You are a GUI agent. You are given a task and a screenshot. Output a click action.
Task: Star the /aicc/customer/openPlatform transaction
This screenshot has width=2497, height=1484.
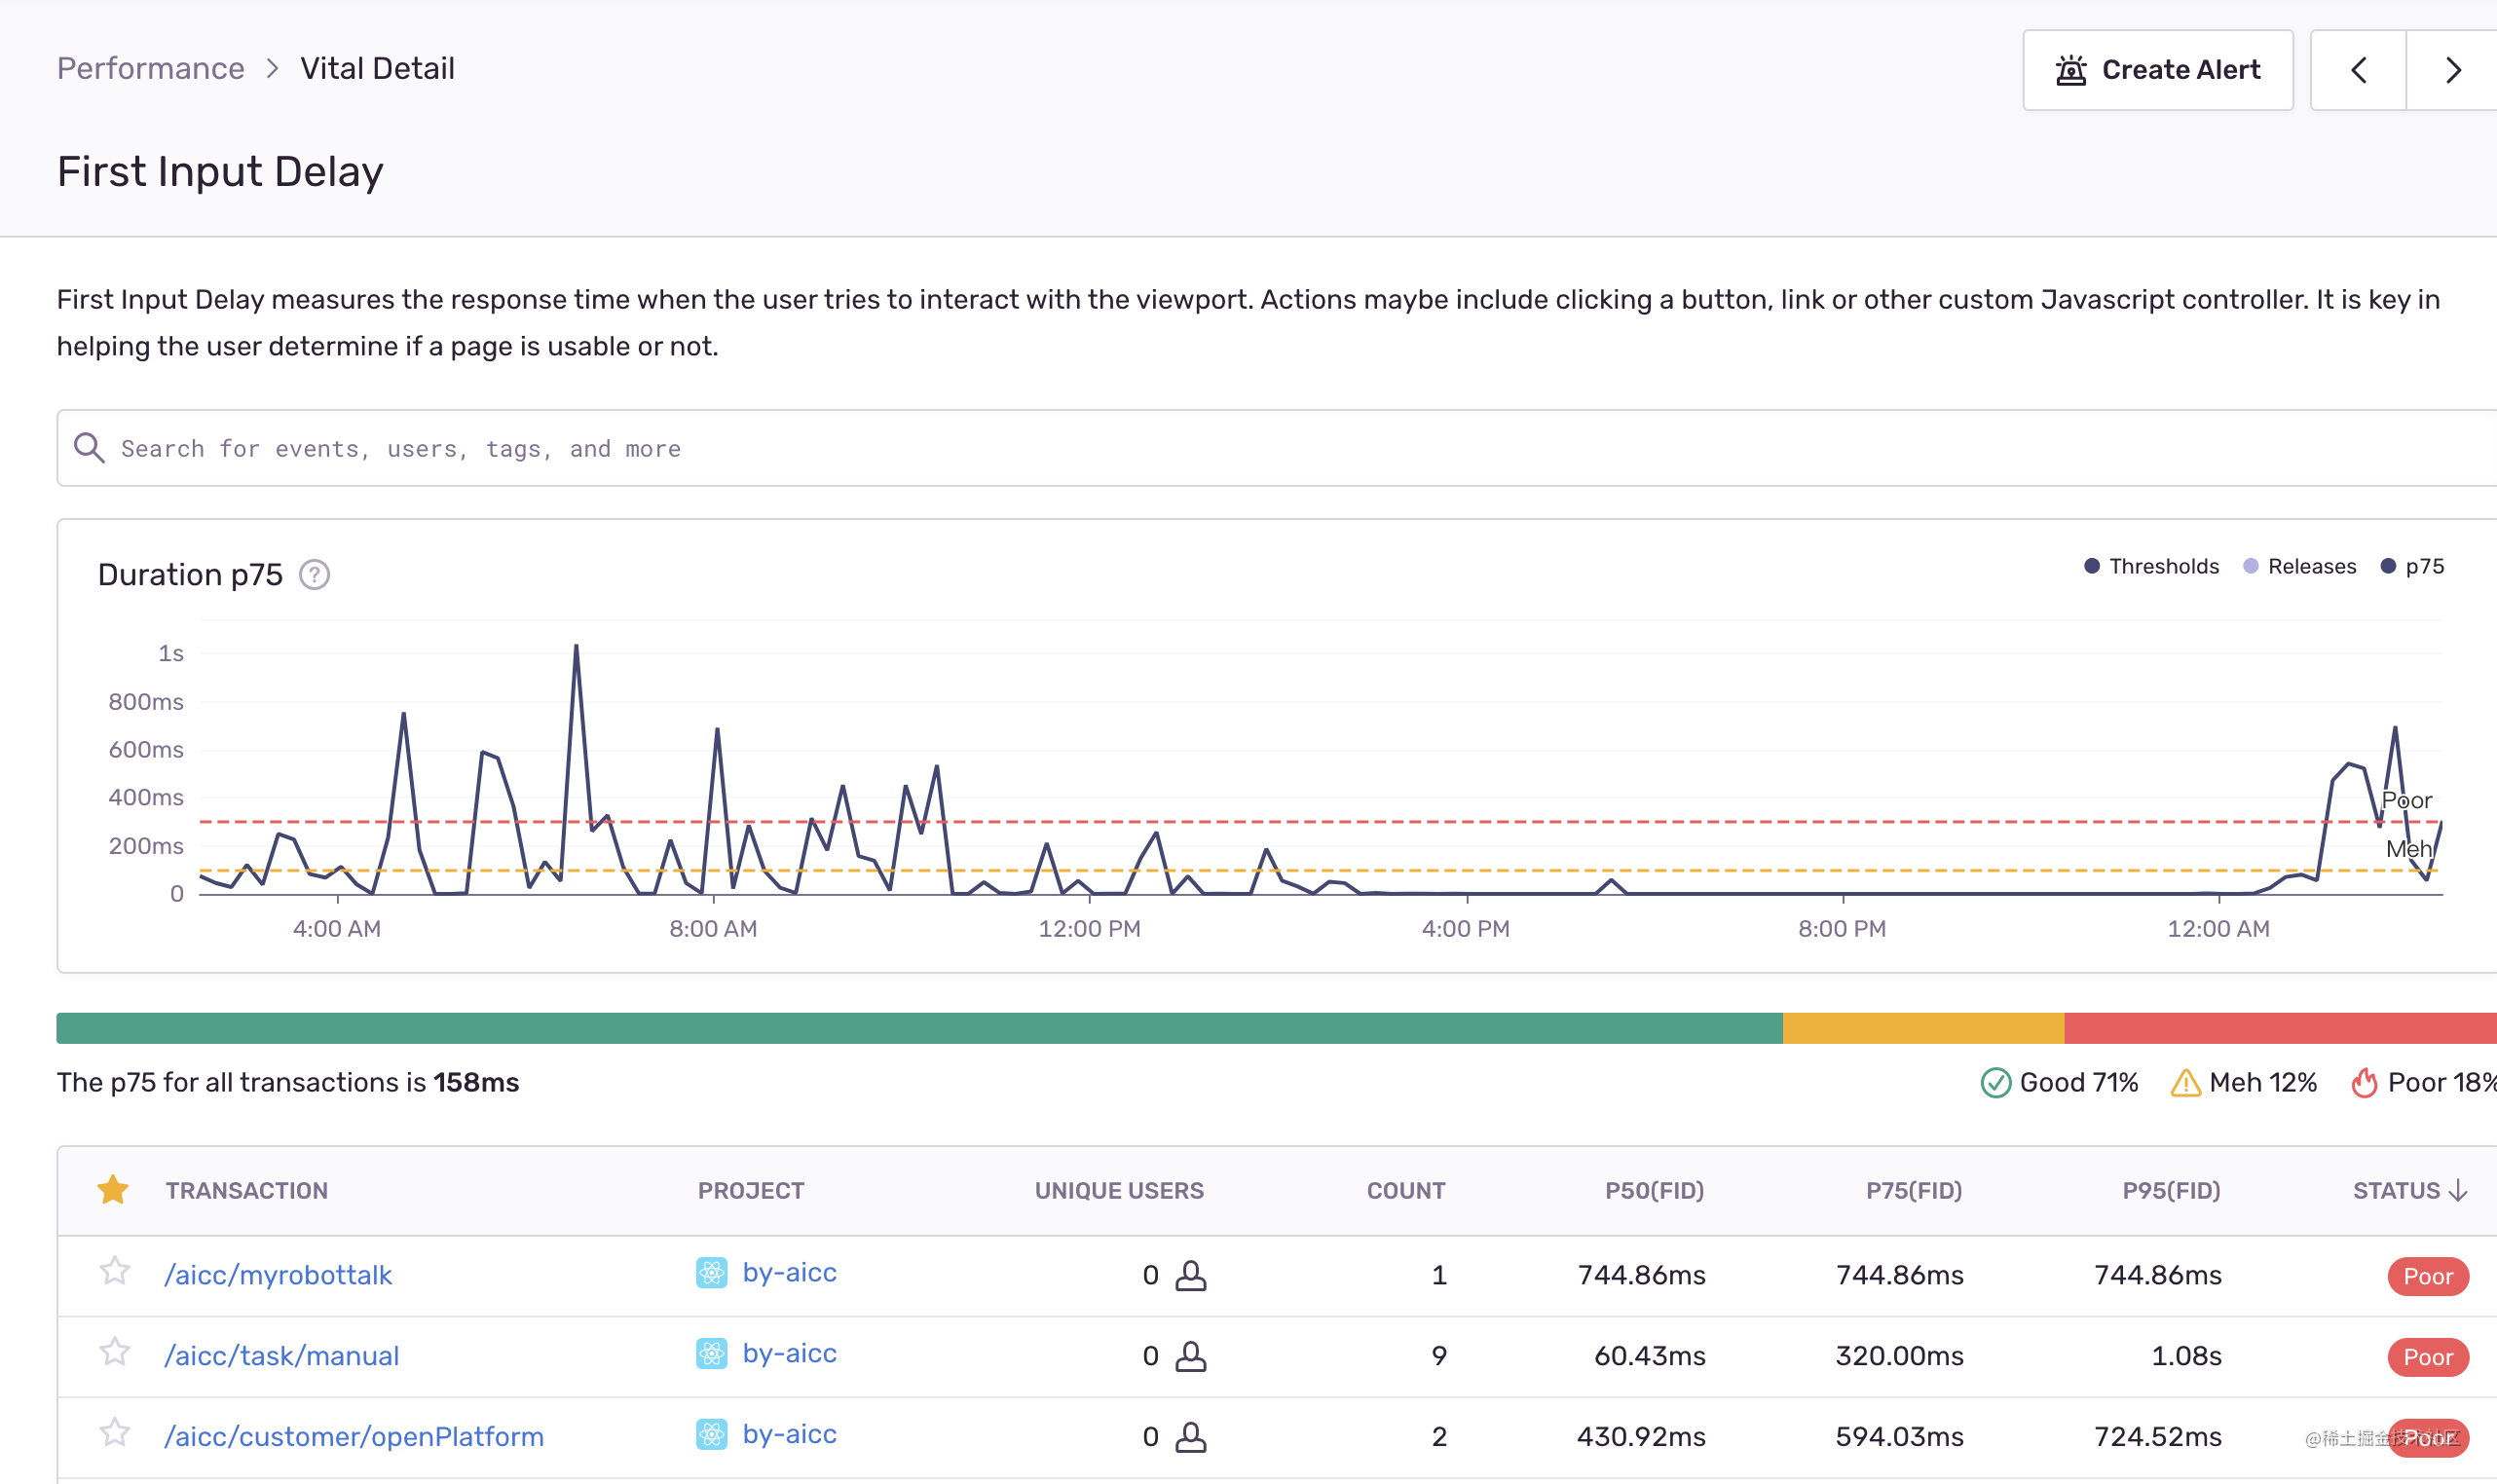coord(115,1433)
